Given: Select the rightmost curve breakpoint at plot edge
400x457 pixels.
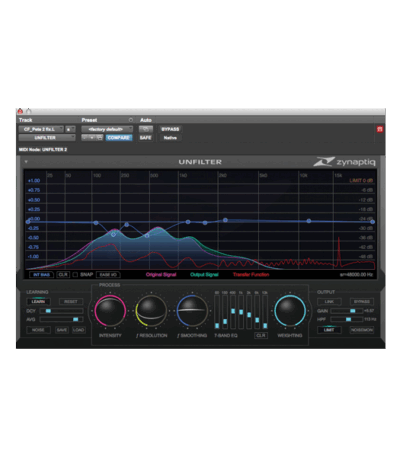Looking at the screenshot, I should [372, 222].
